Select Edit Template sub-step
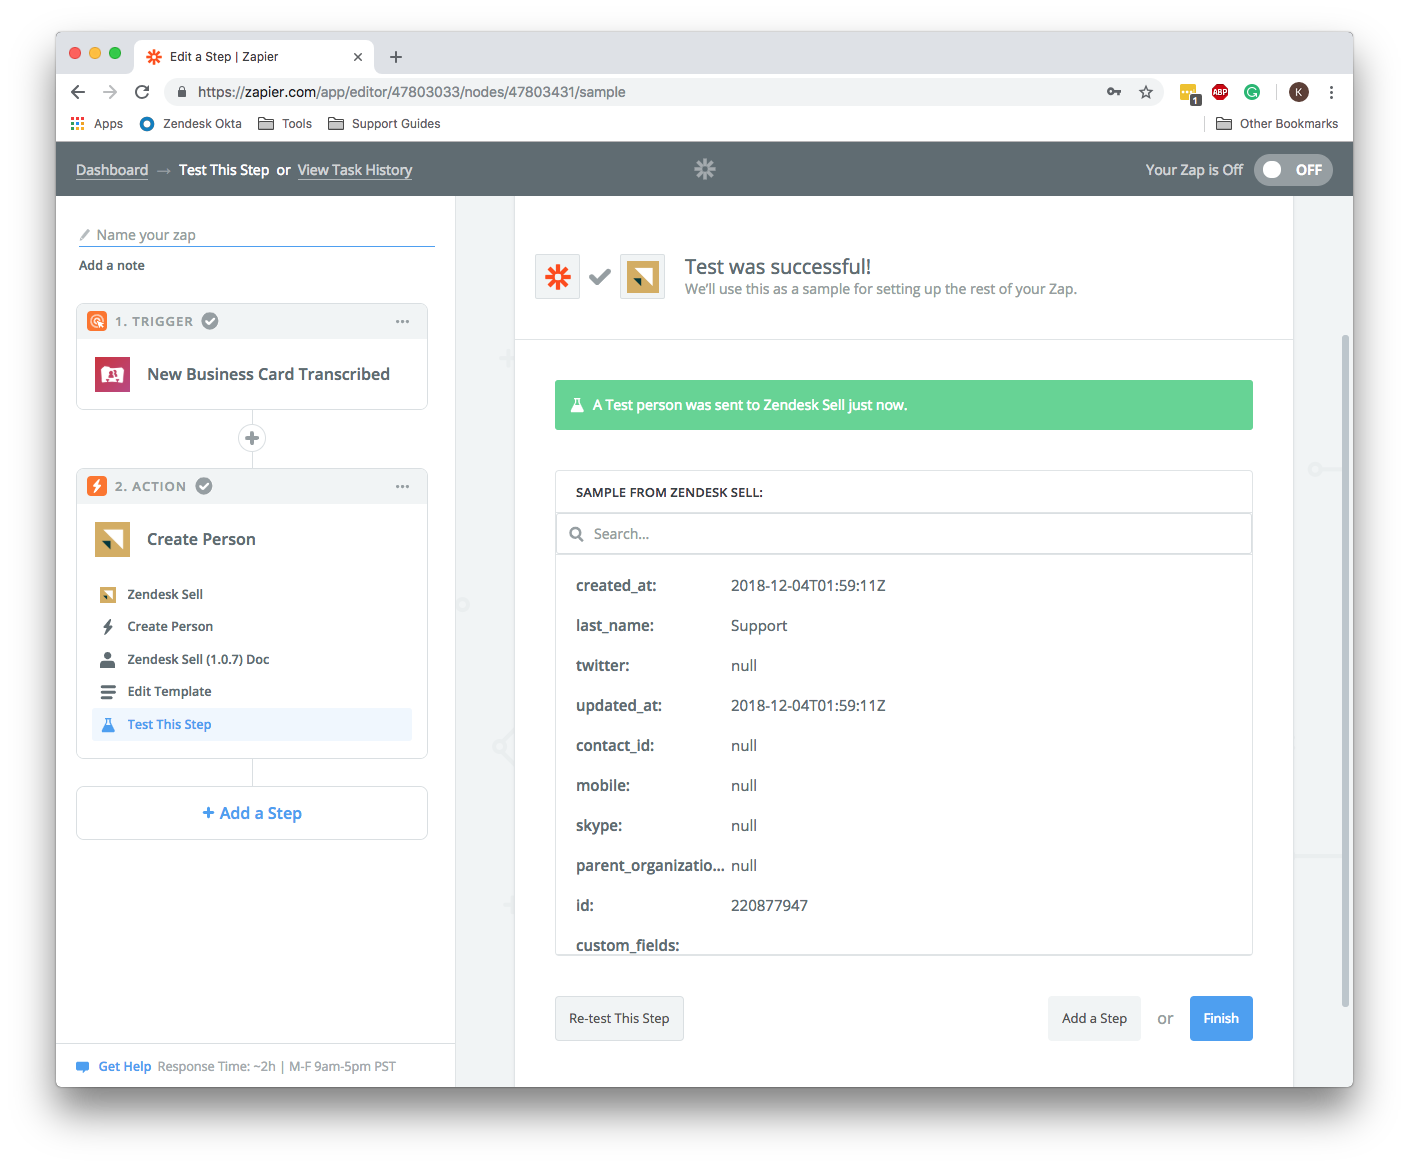The height and width of the screenshot is (1167, 1409). click(x=252, y=692)
